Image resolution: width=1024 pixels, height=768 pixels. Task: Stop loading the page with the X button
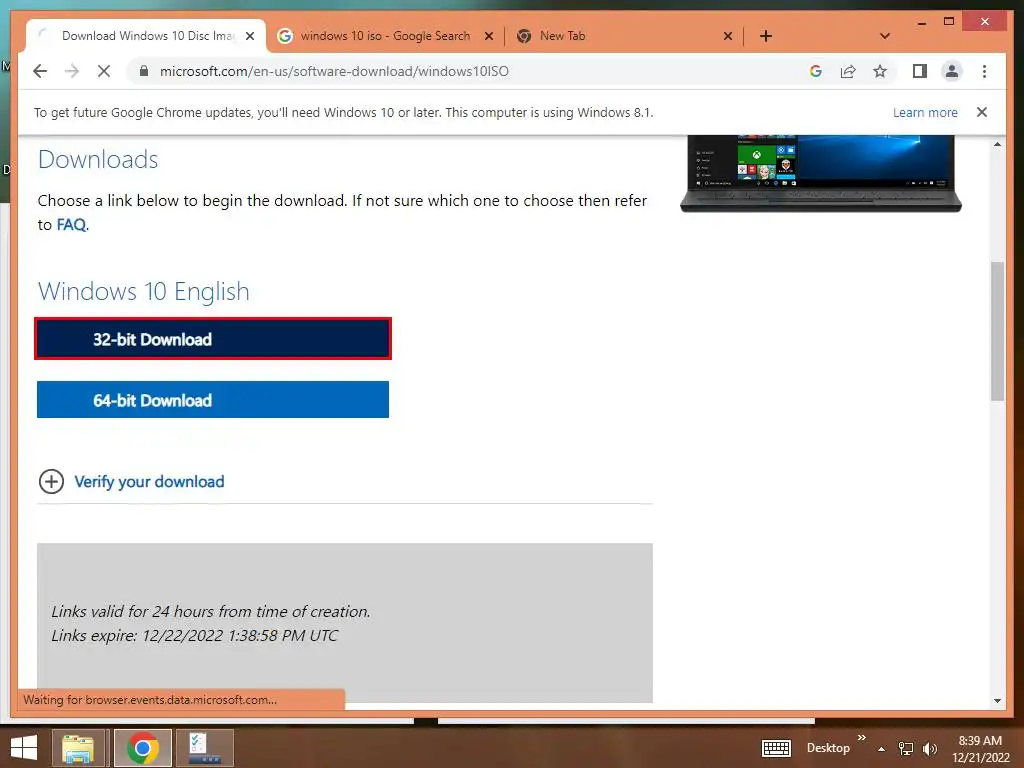pos(104,71)
